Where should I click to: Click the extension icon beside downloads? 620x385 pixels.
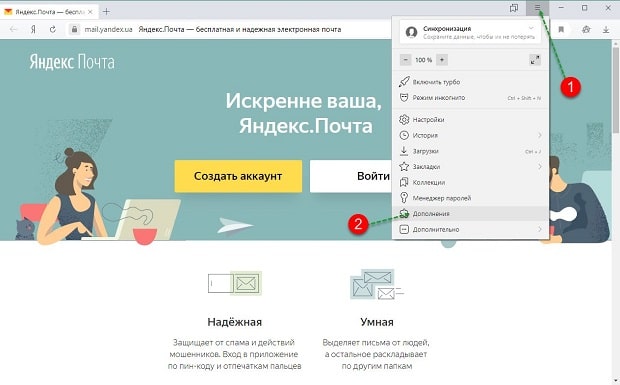click(586, 30)
